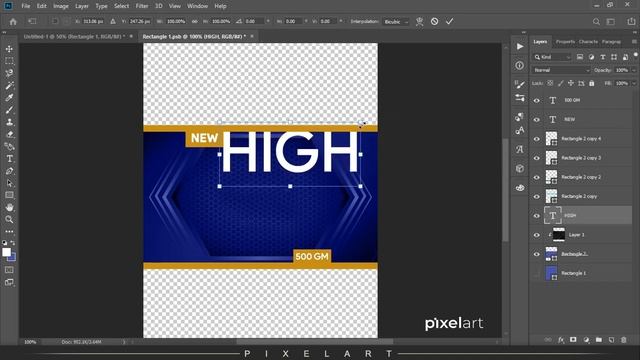The width and height of the screenshot is (640, 360).
Task: Open the search magnifier in options bar
Action: coord(596,22)
